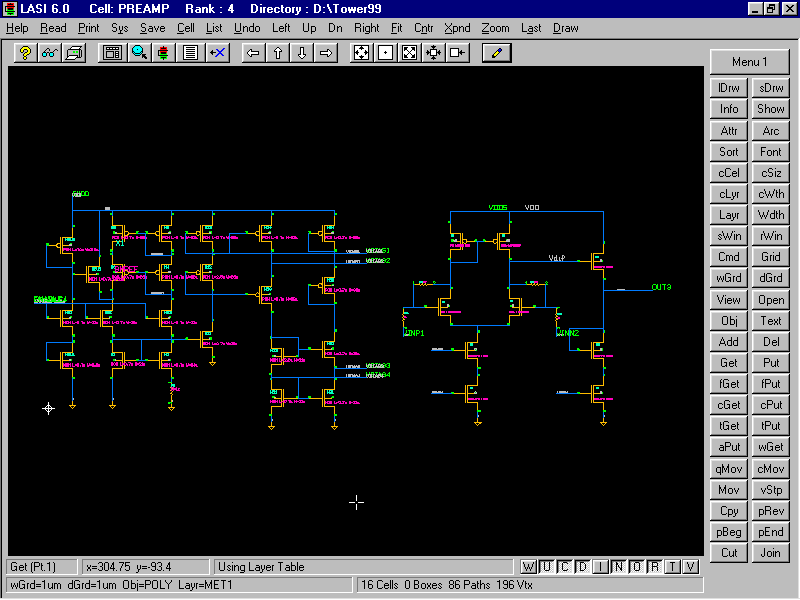Click the magnifier zoom icon in toolbar
Screen dimensions: 800x600
[139, 52]
